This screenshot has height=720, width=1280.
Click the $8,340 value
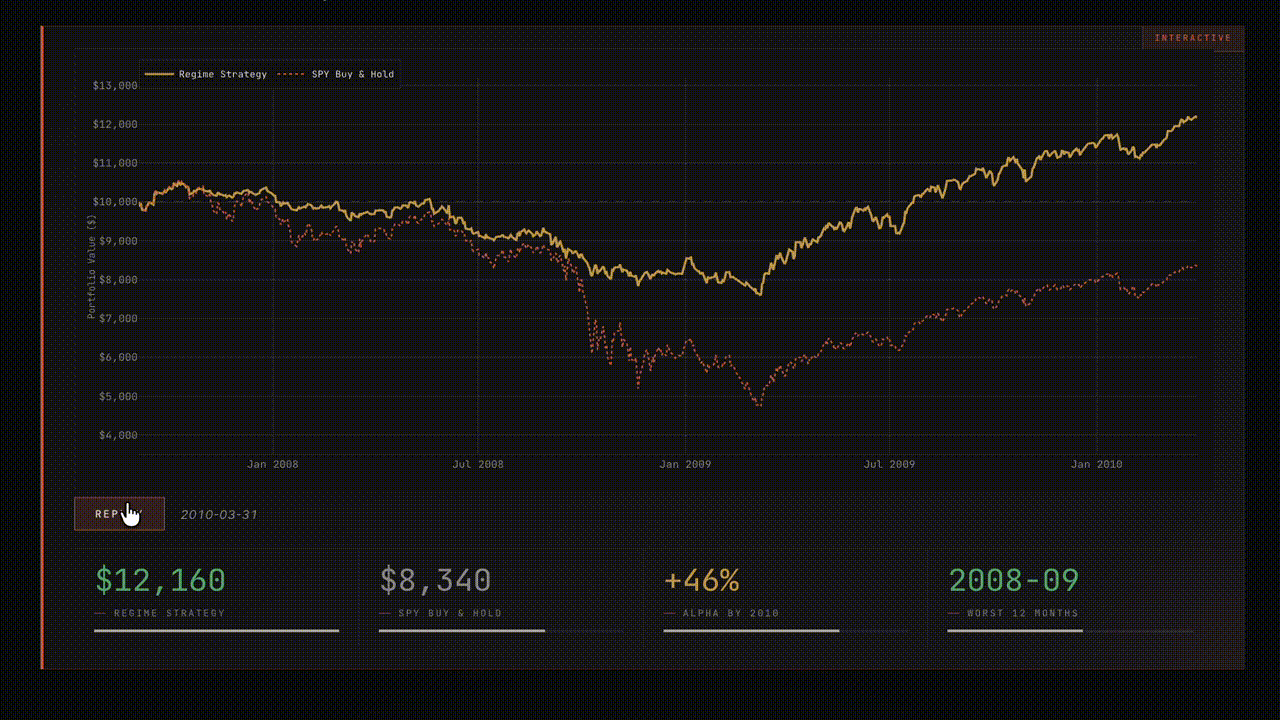click(435, 580)
